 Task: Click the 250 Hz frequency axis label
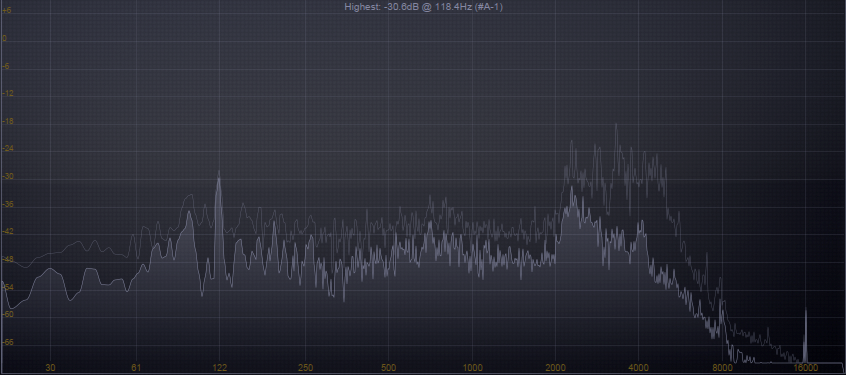tap(305, 368)
